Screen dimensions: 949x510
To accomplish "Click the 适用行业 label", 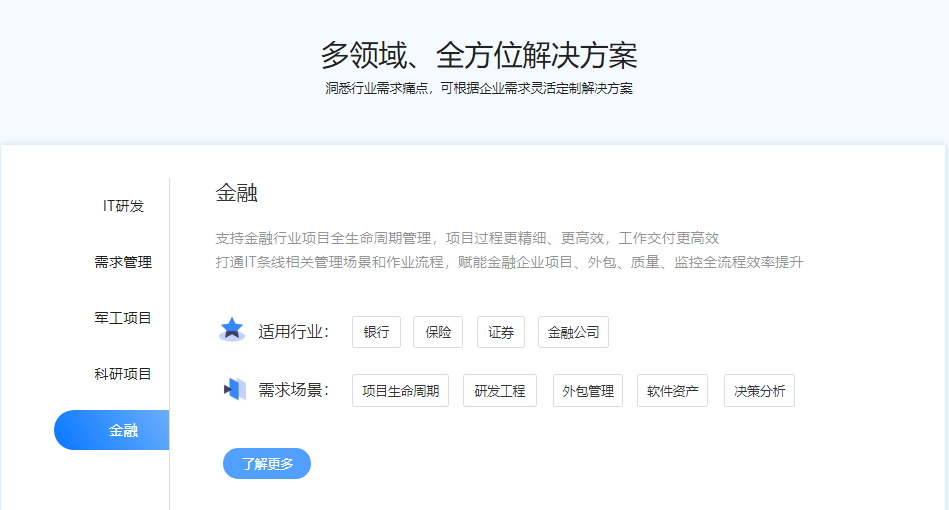I will tap(294, 332).
